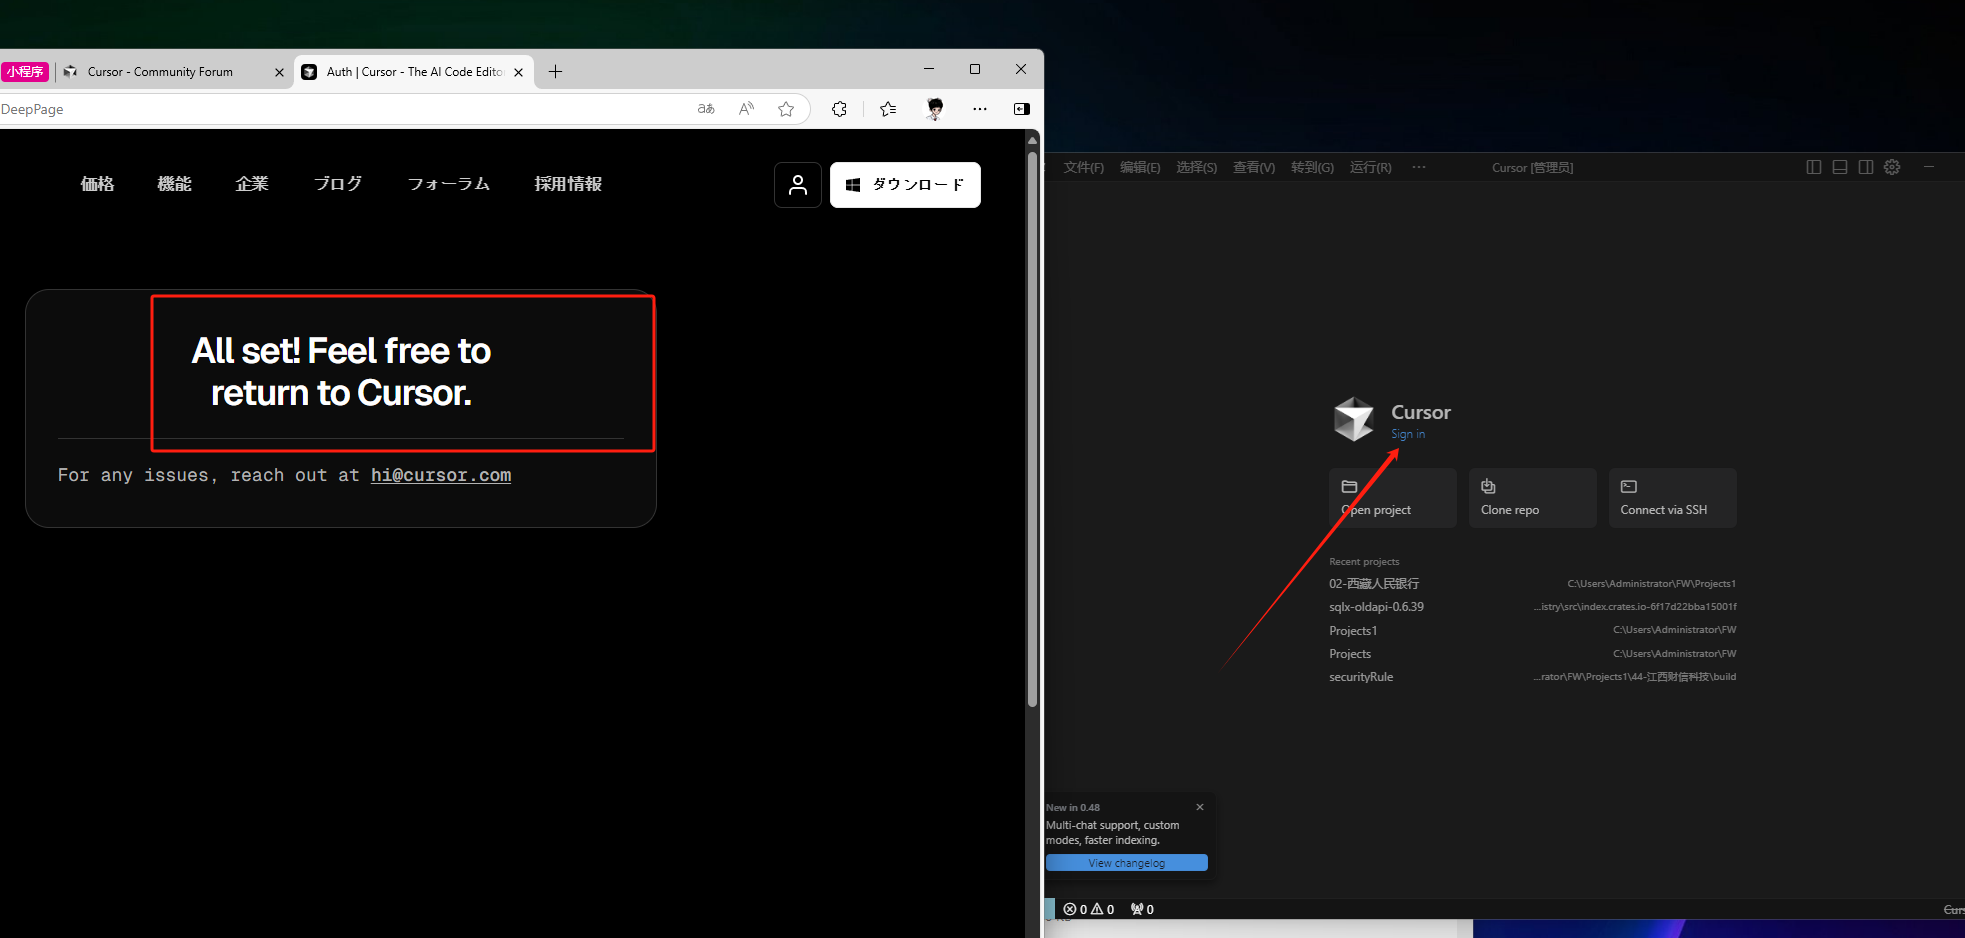Toggle the bottom panel layout icon in Cursor
This screenshot has width=1965, height=938.
(1840, 167)
